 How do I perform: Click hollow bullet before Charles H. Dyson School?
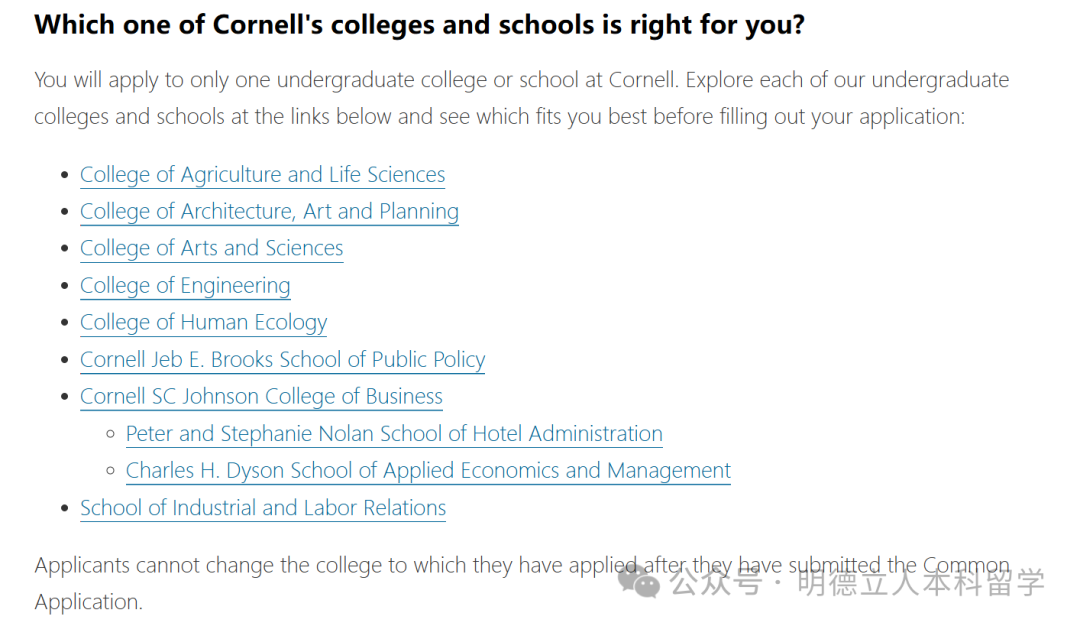pyautogui.click(x=110, y=471)
